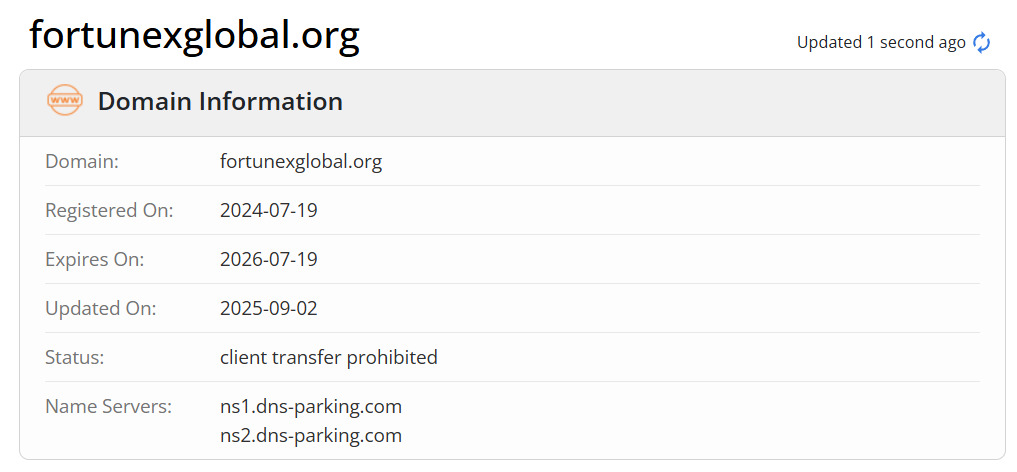
Task: Select the registration date 2024-07-19
Action: tap(268, 210)
